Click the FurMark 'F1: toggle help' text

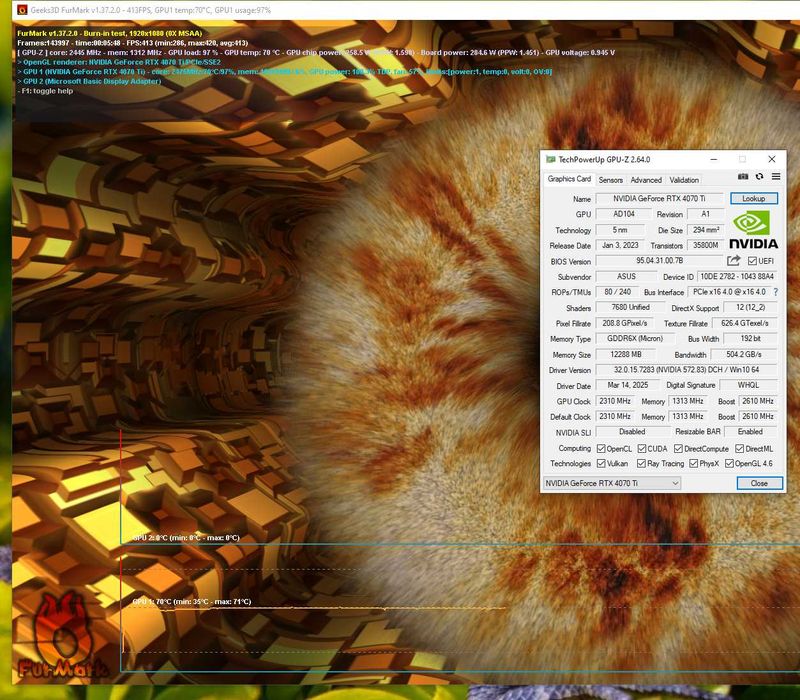pos(47,91)
